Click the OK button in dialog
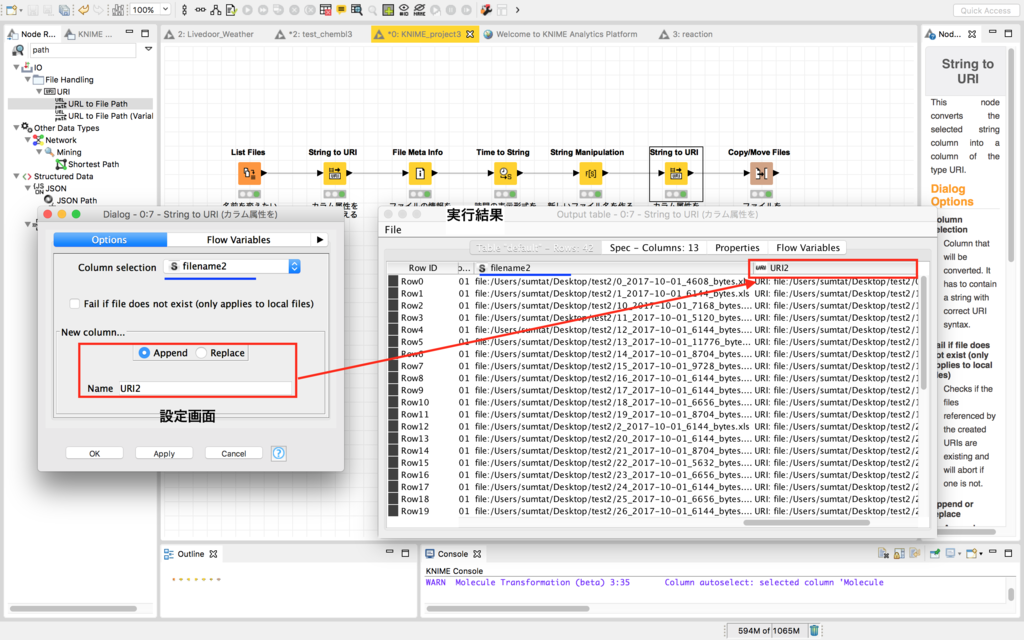 (x=95, y=453)
